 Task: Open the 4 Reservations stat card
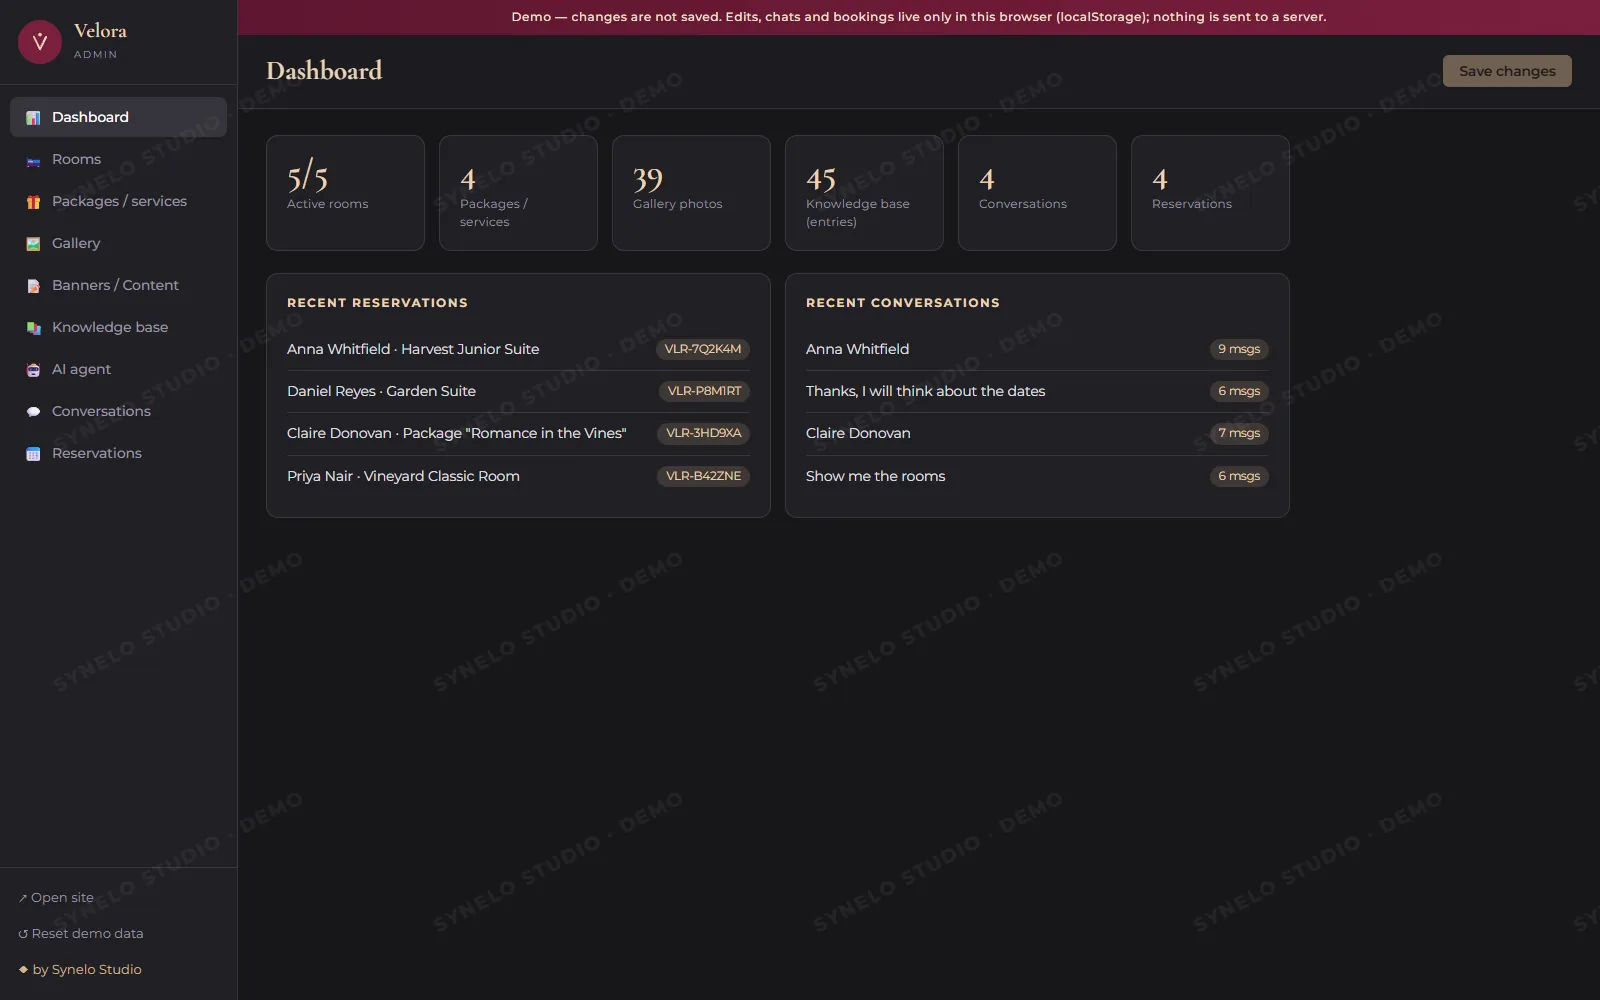click(x=1210, y=193)
